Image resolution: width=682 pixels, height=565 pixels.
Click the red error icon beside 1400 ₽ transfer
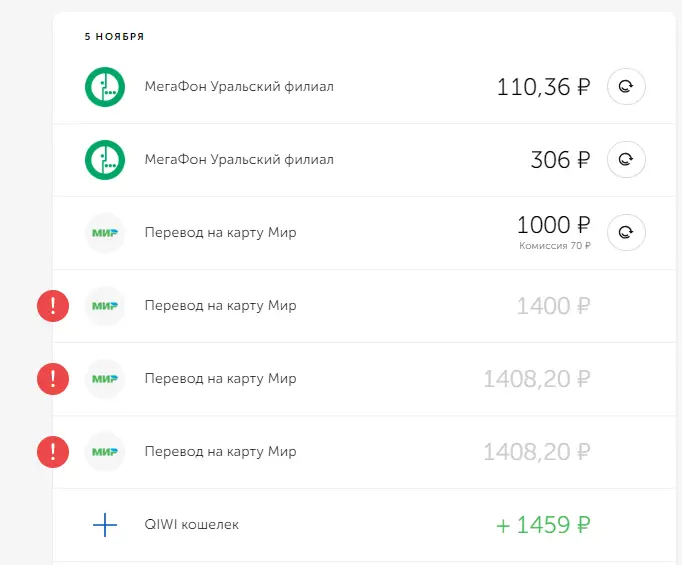pyautogui.click(x=53, y=306)
